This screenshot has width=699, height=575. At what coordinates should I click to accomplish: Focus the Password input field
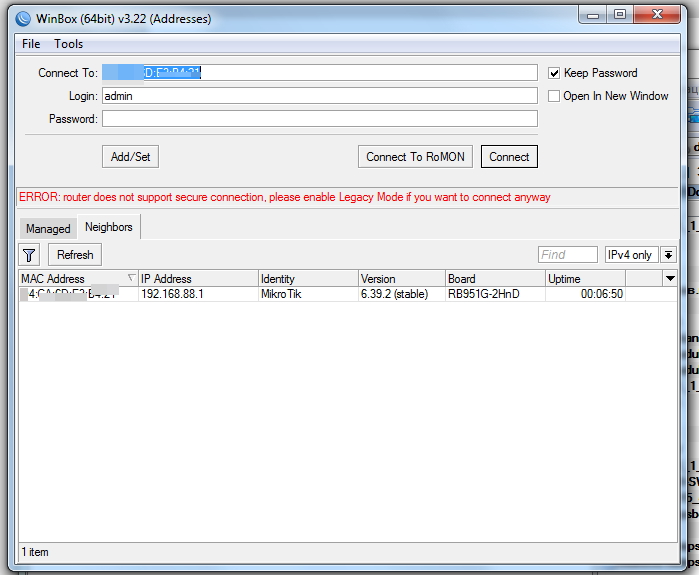pyautogui.click(x=319, y=119)
